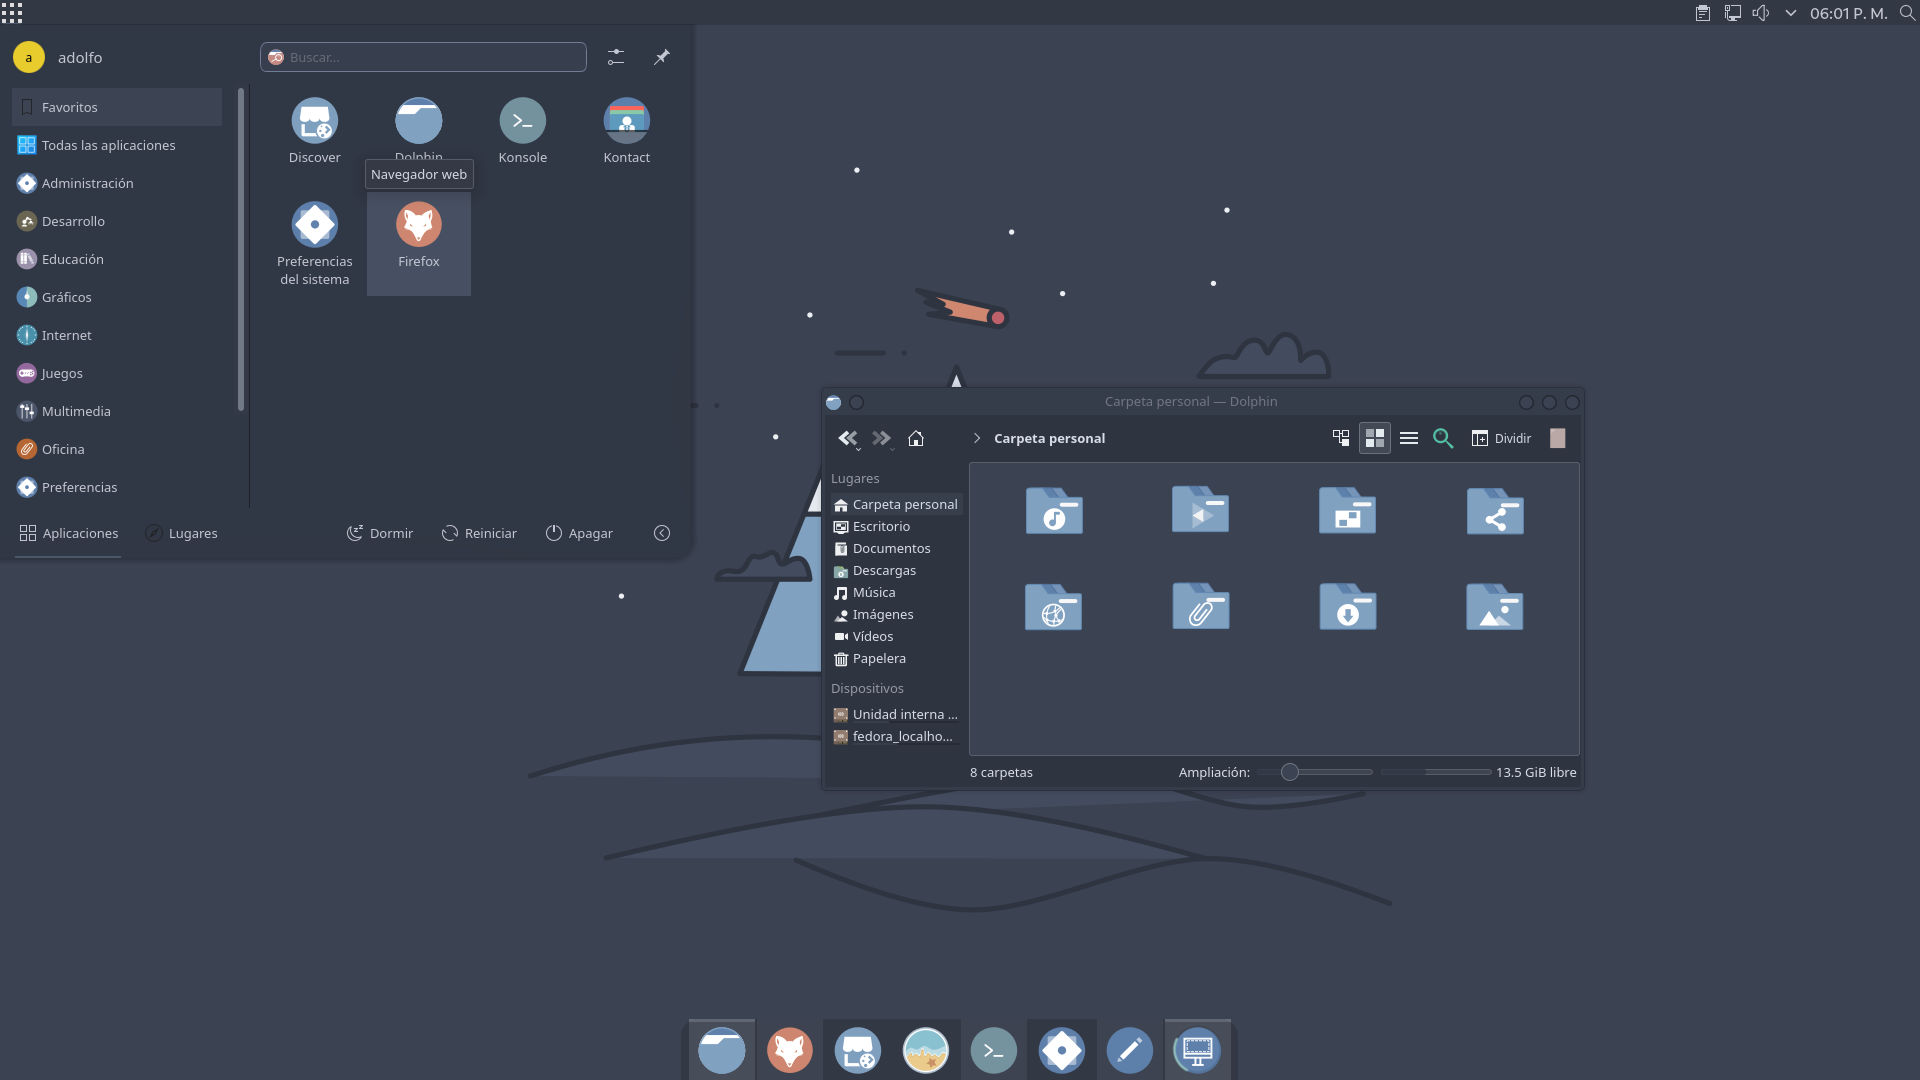Select compact list view in Dolphin

[1409, 438]
